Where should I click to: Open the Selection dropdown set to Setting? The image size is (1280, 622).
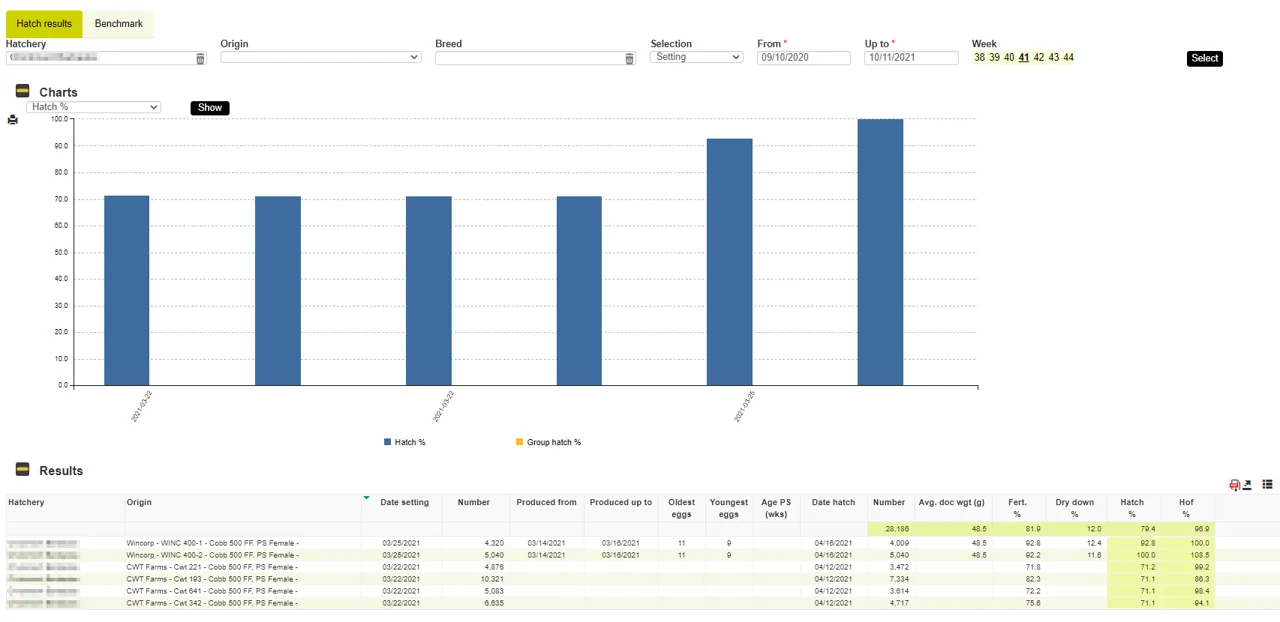(x=696, y=57)
